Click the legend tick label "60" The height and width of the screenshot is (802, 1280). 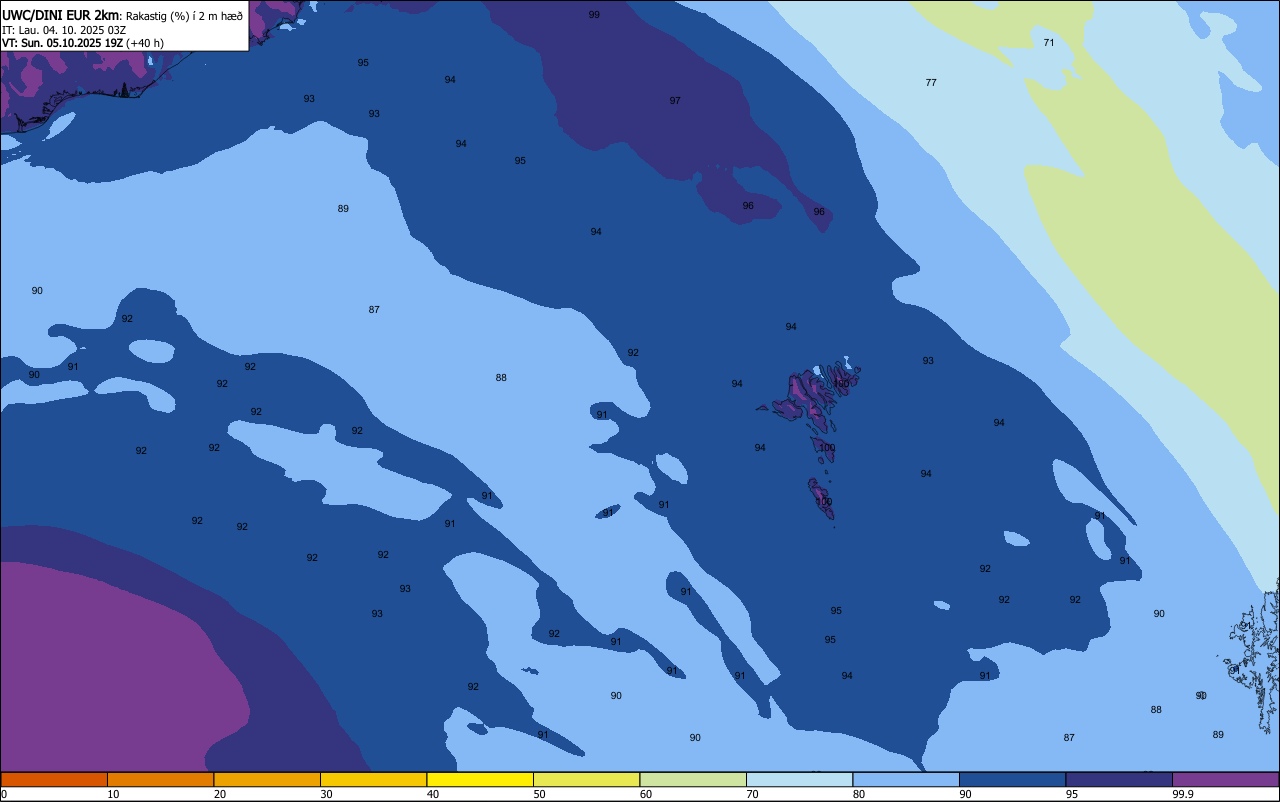click(x=646, y=794)
